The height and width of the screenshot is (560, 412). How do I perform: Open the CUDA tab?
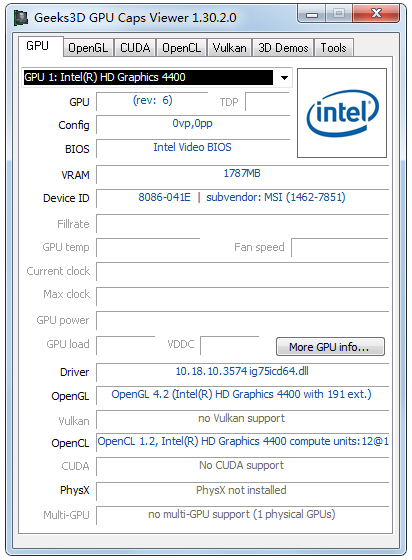[x=135, y=48]
